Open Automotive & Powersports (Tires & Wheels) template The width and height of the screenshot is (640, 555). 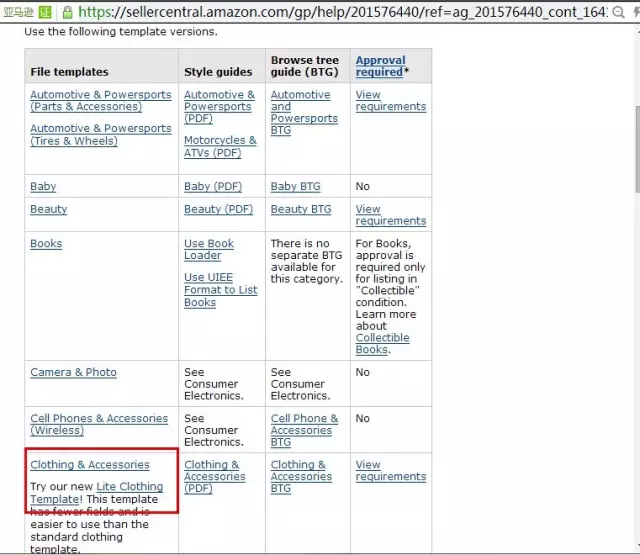click(x=101, y=134)
